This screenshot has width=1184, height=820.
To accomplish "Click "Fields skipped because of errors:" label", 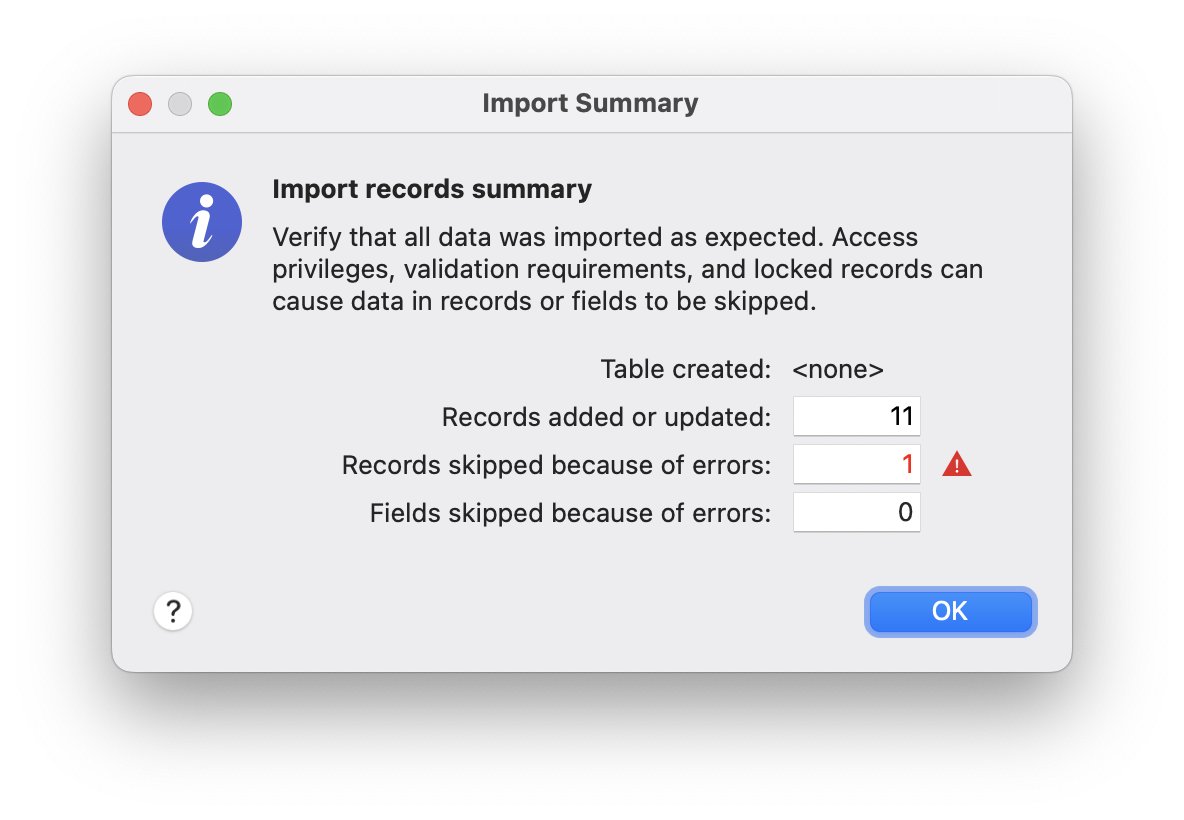I will coord(570,513).
